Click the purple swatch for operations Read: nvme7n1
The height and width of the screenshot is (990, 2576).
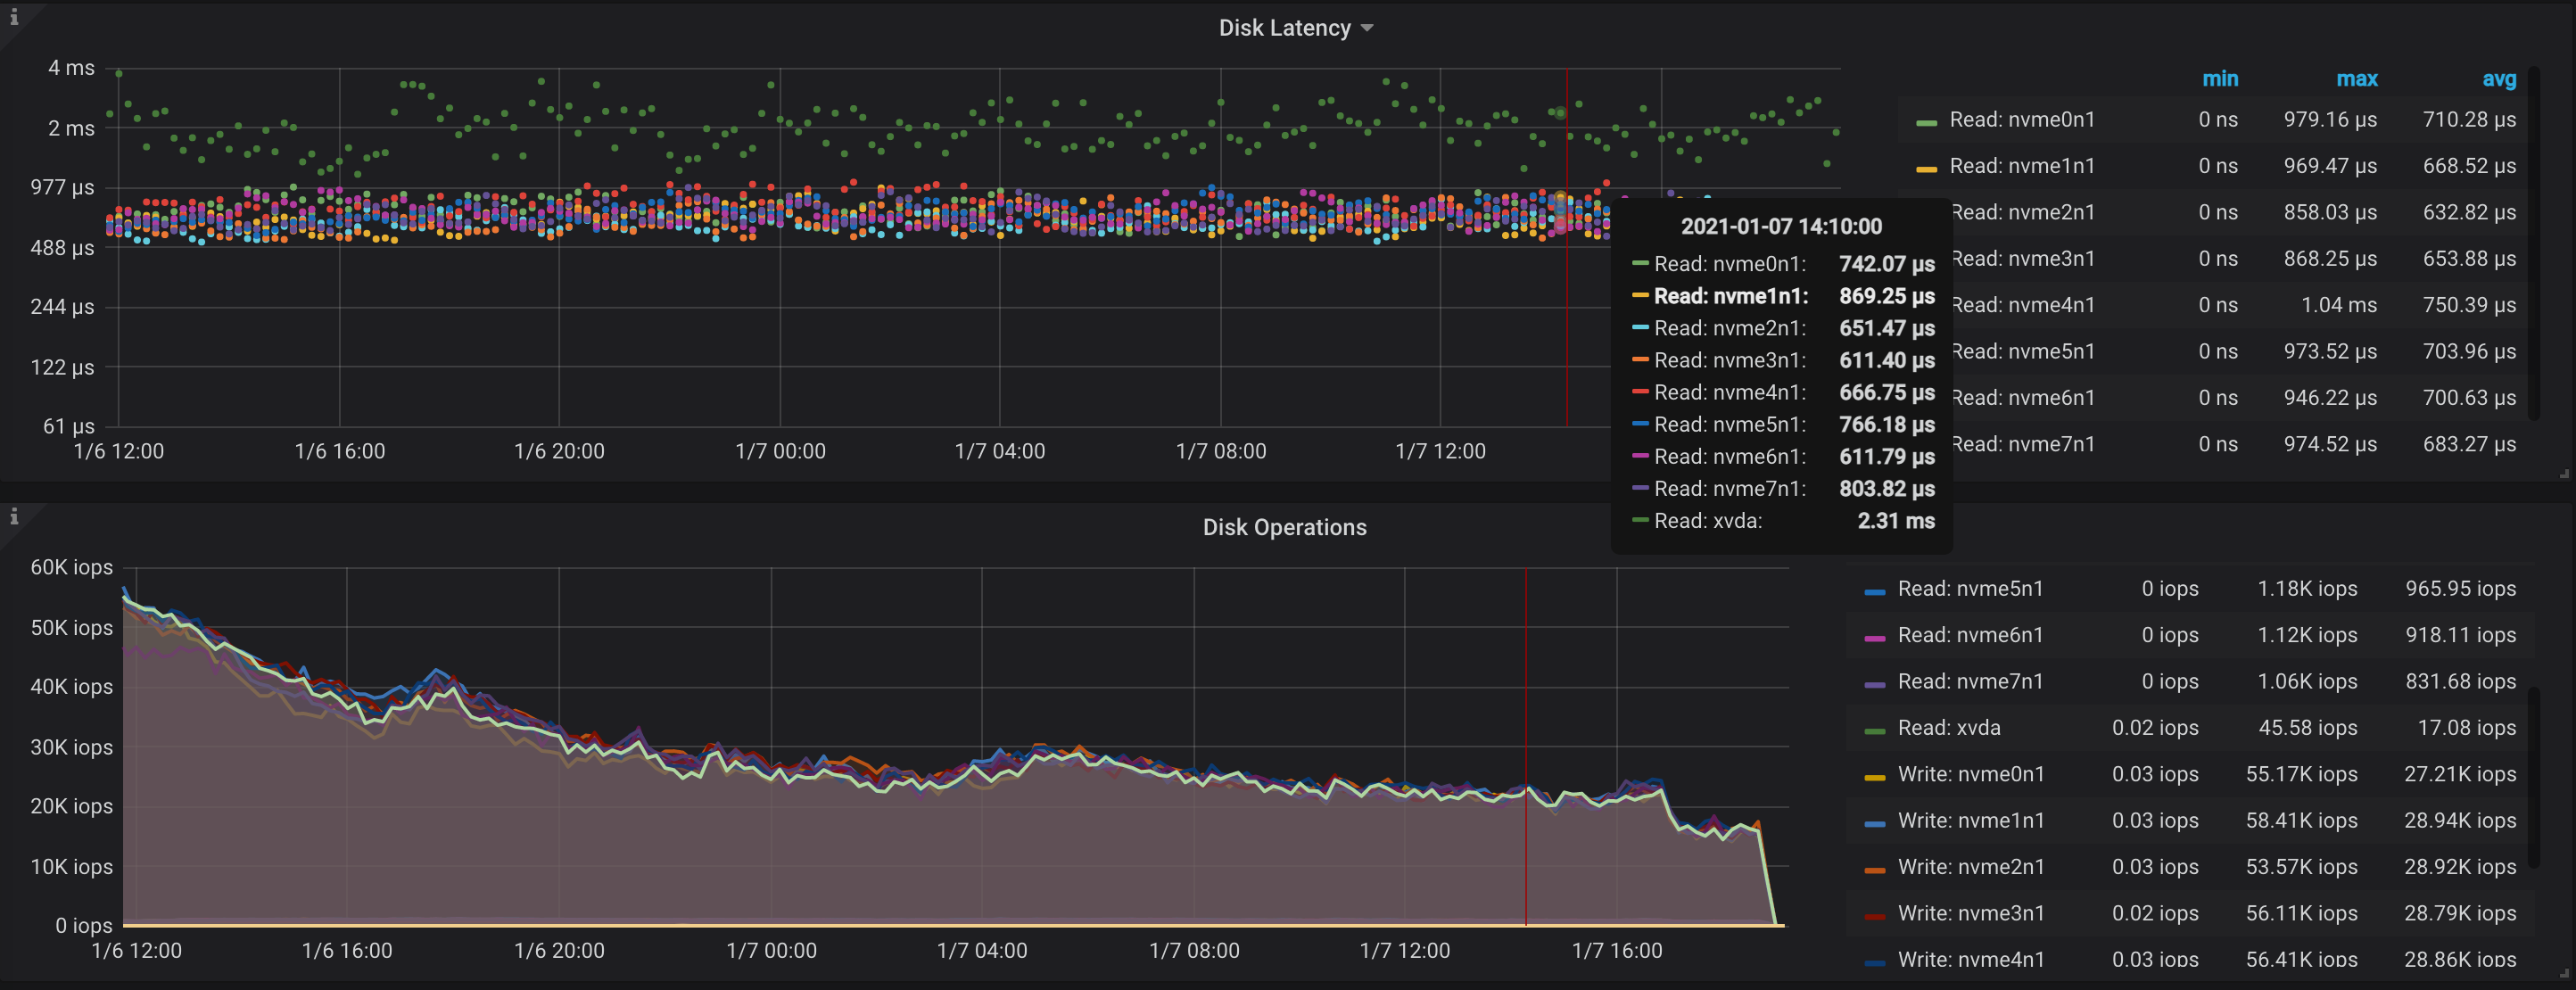click(1875, 685)
